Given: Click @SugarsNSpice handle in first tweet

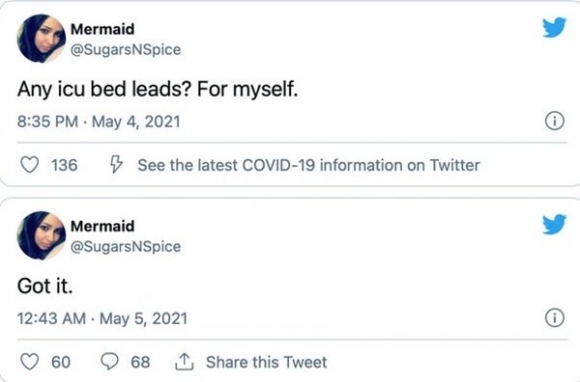Looking at the screenshot, I should (x=126, y=50).
